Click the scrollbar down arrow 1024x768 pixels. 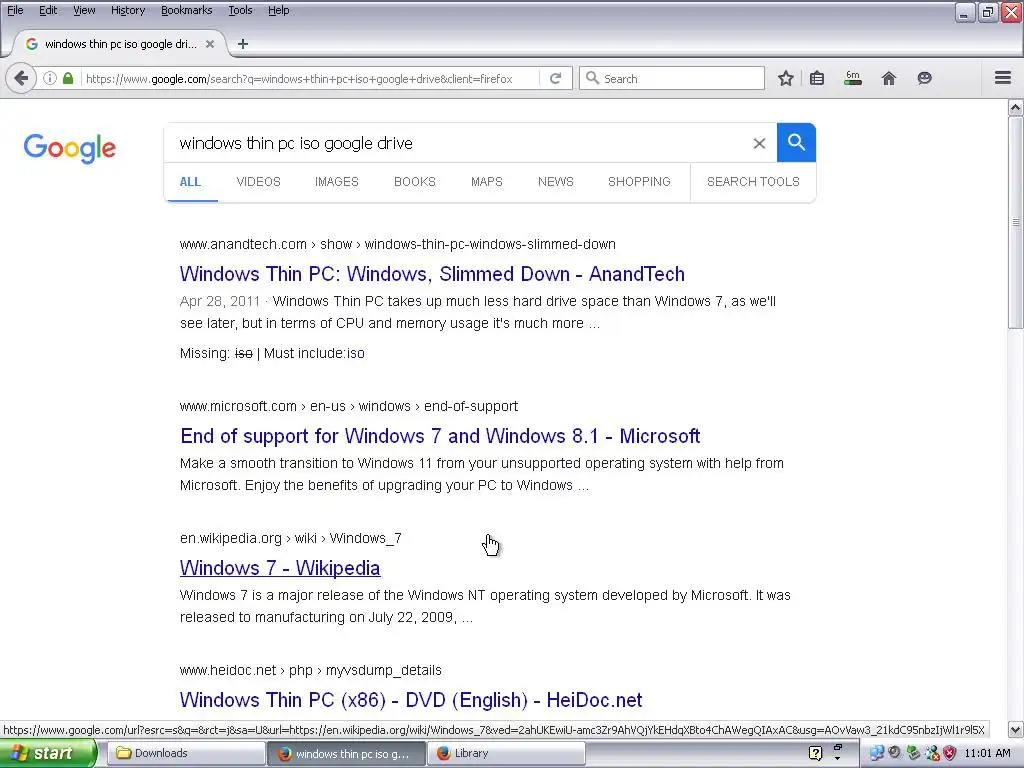[x=1016, y=729]
